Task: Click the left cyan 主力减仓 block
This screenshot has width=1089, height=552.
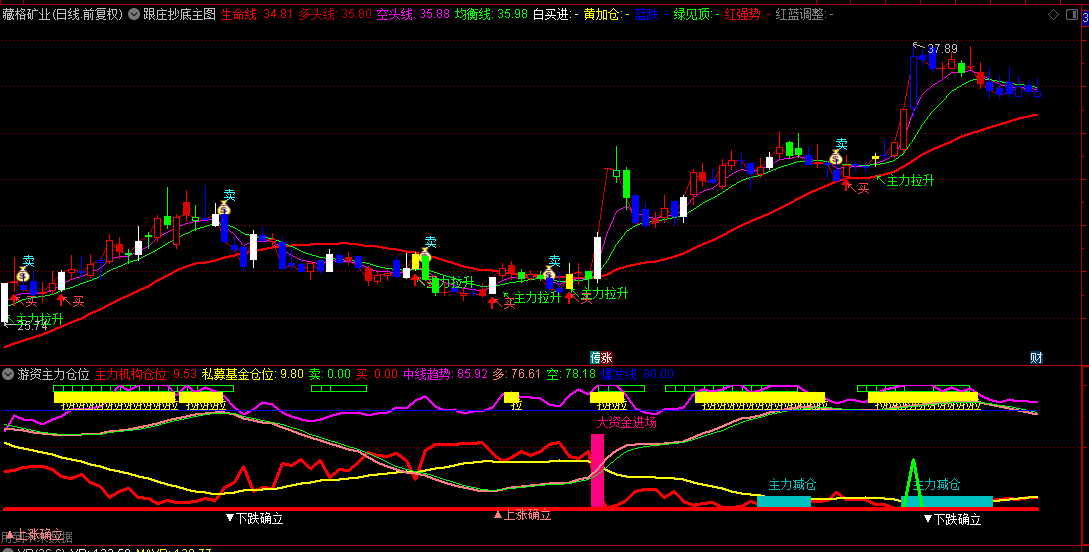Action: [783, 501]
